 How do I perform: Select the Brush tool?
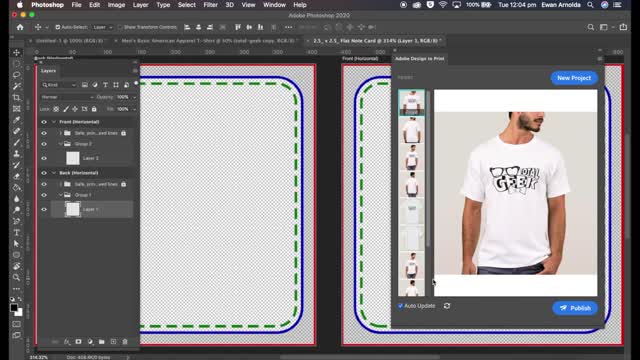16,142
